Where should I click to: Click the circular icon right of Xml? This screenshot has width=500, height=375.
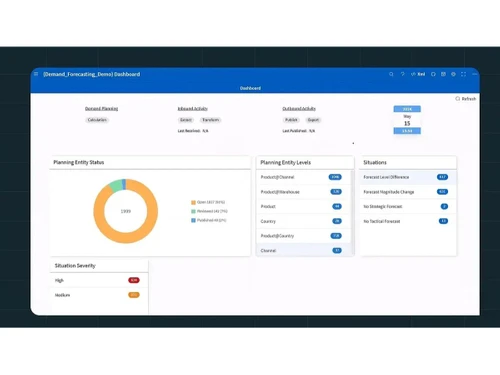pyautogui.click(x=433, y=74)
